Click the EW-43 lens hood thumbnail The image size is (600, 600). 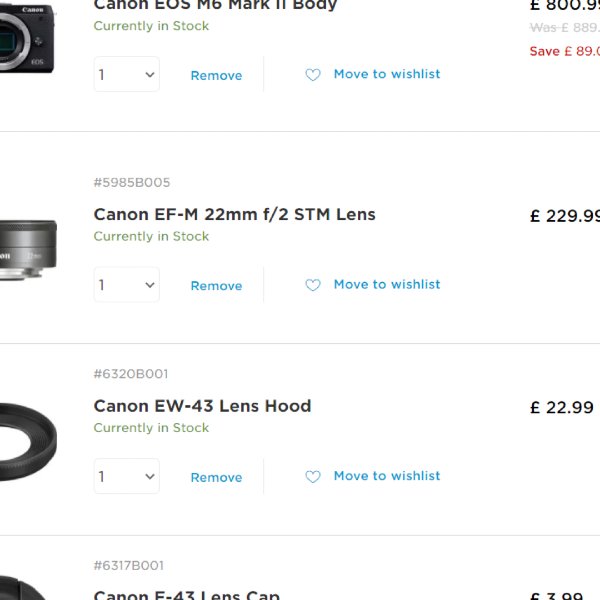[x=28, y=440]
